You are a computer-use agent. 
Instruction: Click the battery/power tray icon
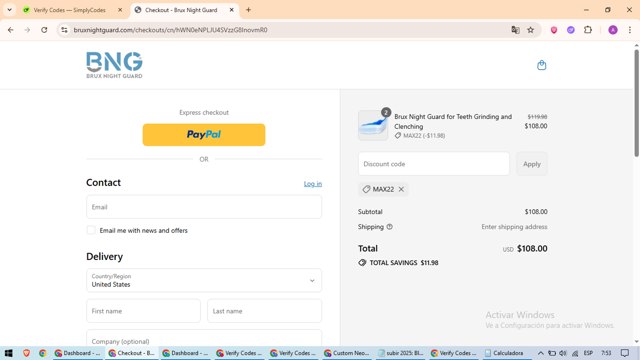tap(552, 353)
